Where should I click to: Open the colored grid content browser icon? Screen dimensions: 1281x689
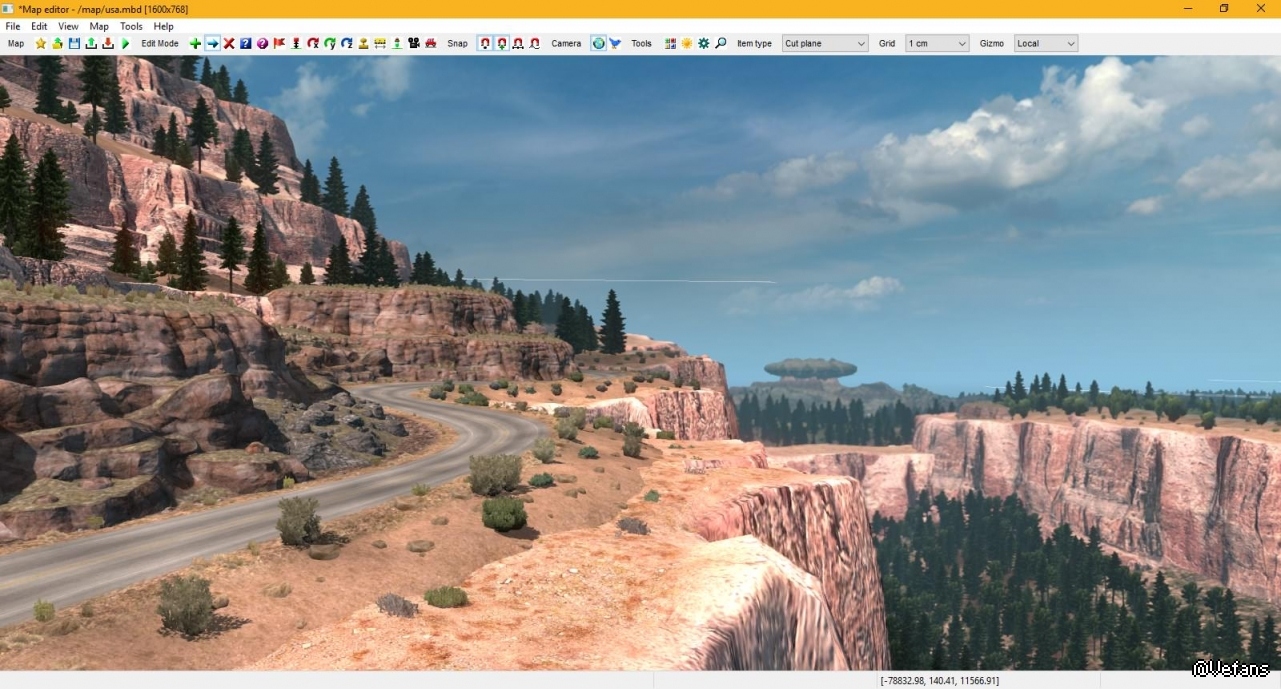pos(670,44)
